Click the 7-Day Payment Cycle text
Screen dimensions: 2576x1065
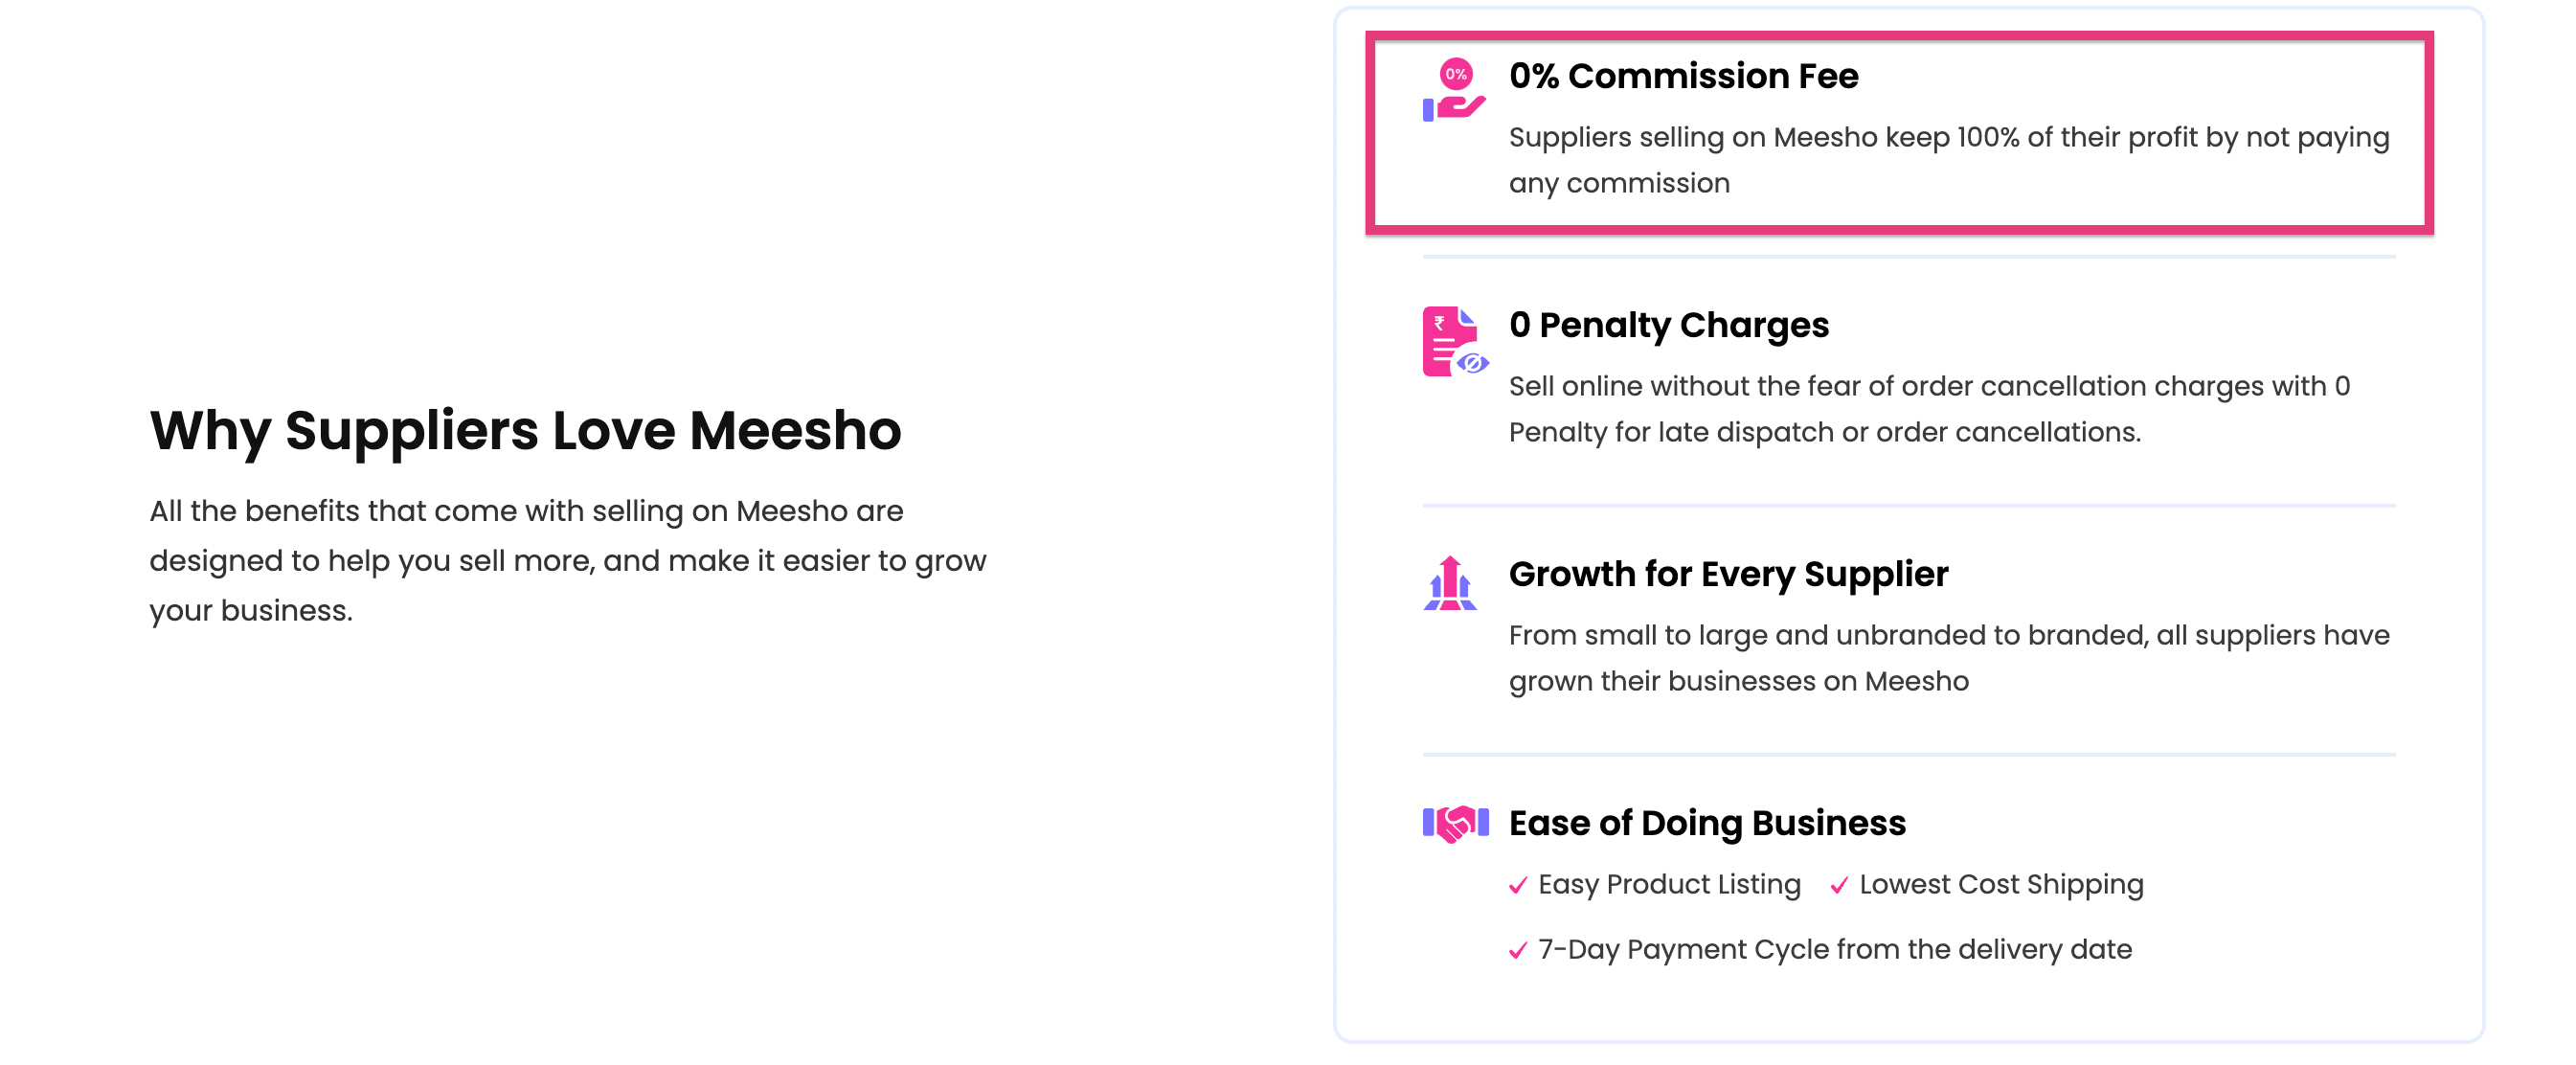point(1835,949)
